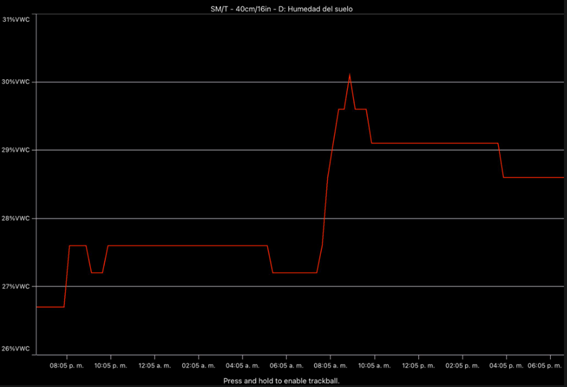Image resolution: width=567 pixels, height=387 pixels.
Task: Select the 10:05 a. m. time tick
Action: (375, 366)
